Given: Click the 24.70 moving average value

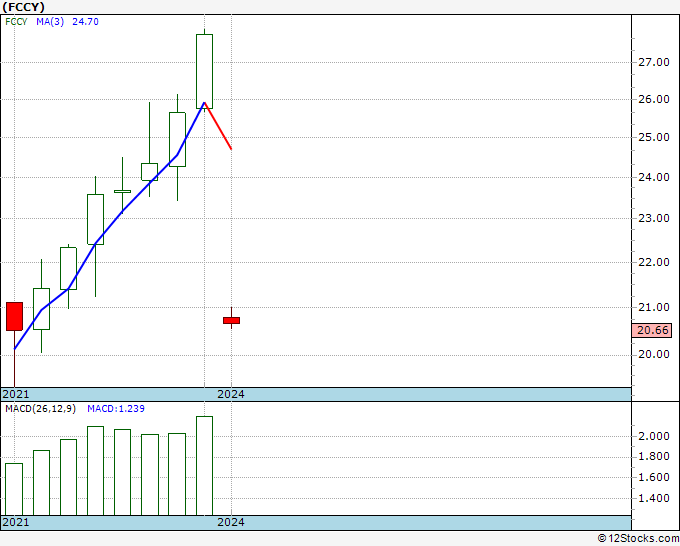Looking at the screenshot, I should tap(85, 22).
